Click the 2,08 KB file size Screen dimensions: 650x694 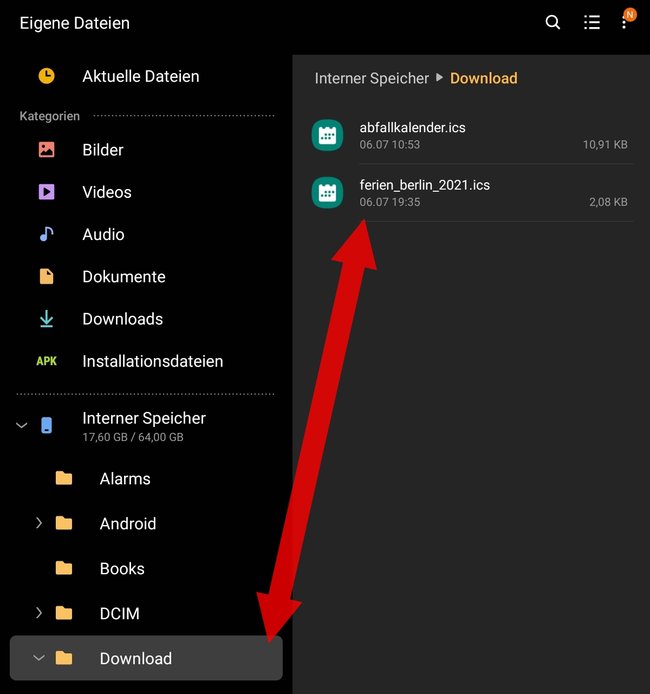(x=608, y=202)
